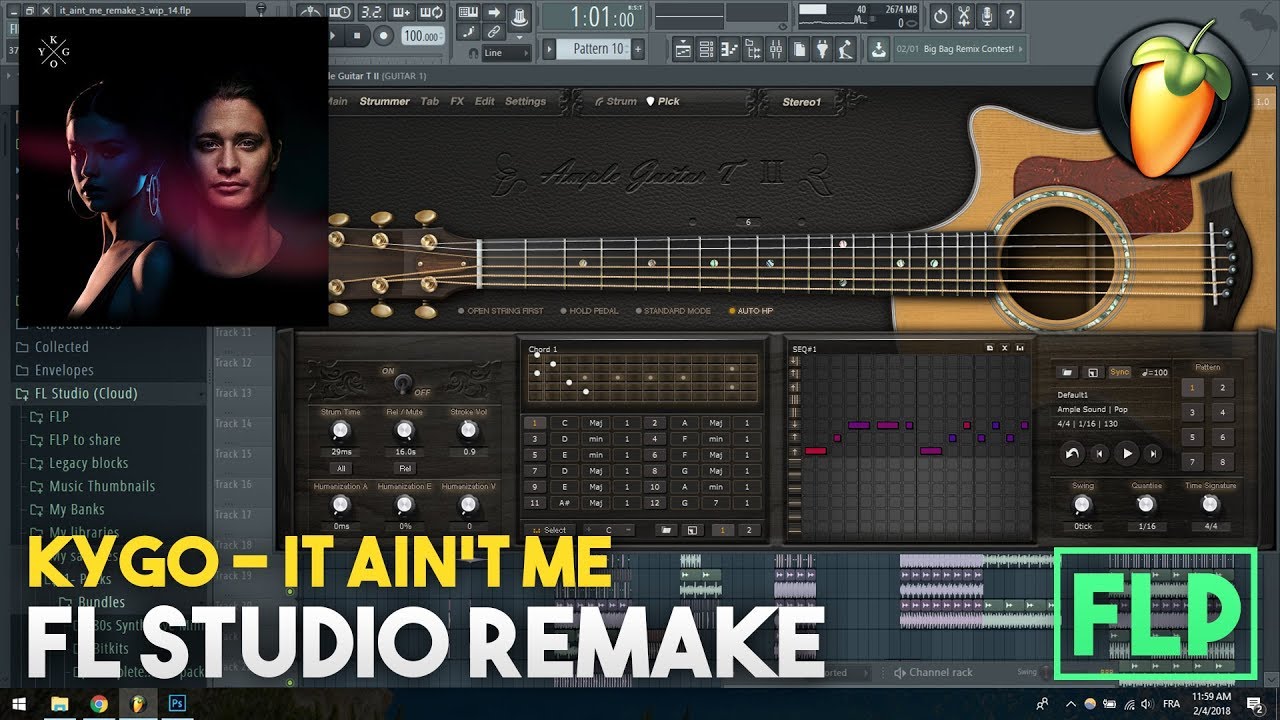The image size is (1280, 720).
Task: Play the strummer sequence
Action: tap(1127, 453)
